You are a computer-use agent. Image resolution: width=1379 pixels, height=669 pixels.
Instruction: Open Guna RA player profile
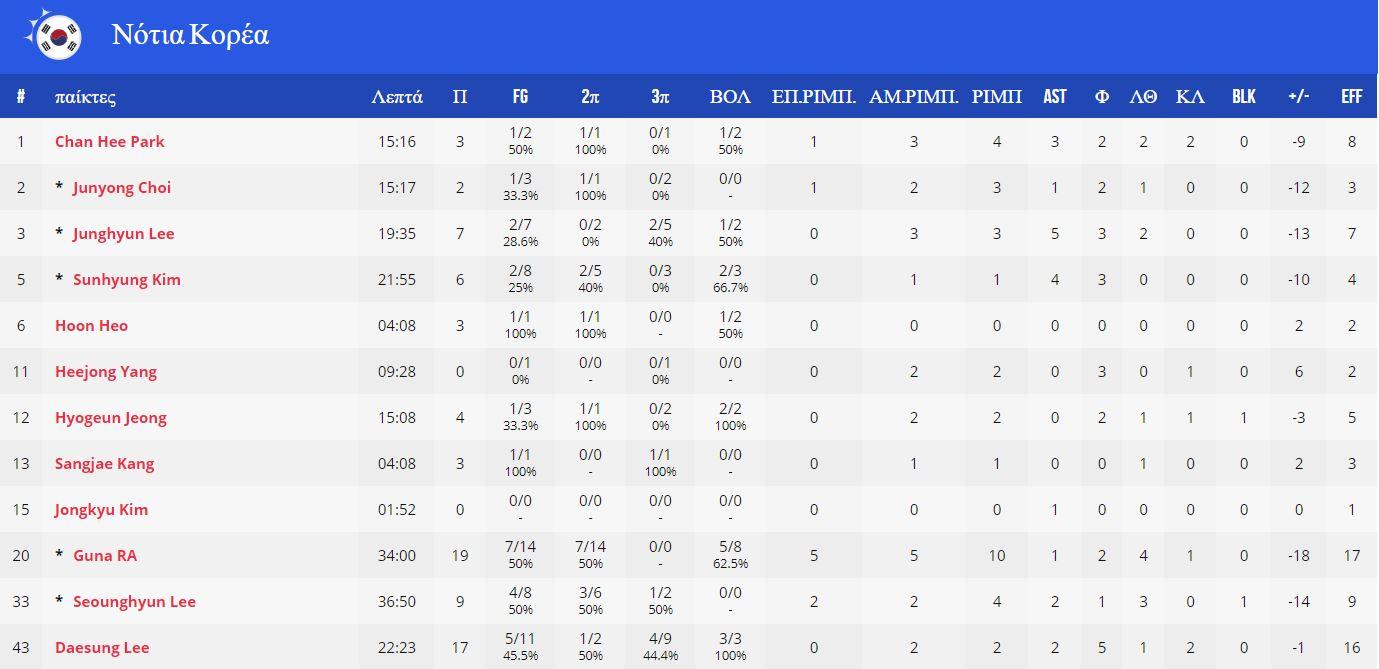tap(105, 556)
